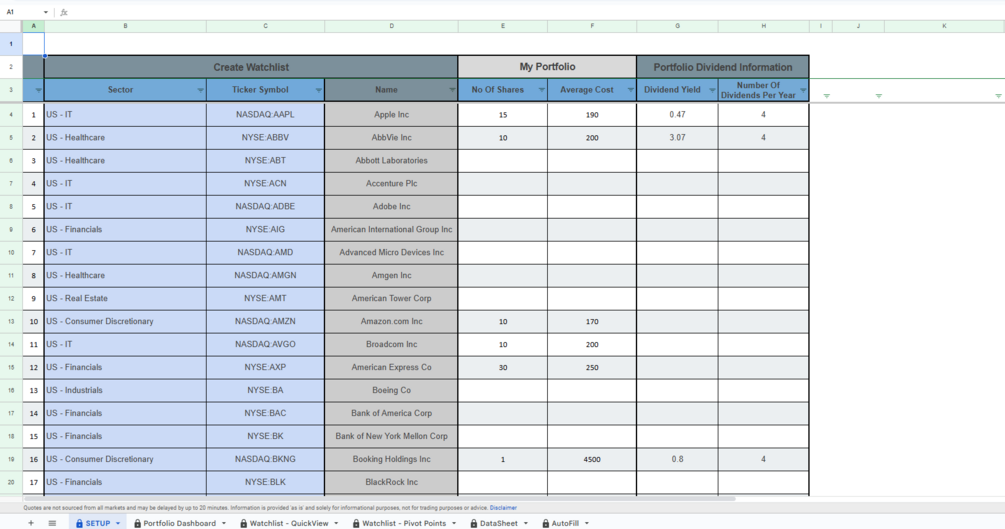Select the Adobe Inc name cell
1005x529 pixels.
click(x=392, y=206)
